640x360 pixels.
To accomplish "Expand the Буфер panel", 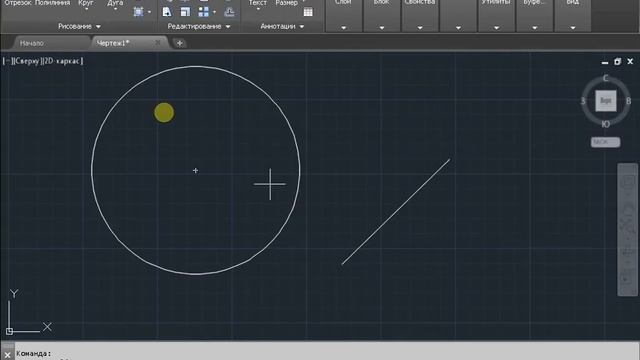I will 535,28.
